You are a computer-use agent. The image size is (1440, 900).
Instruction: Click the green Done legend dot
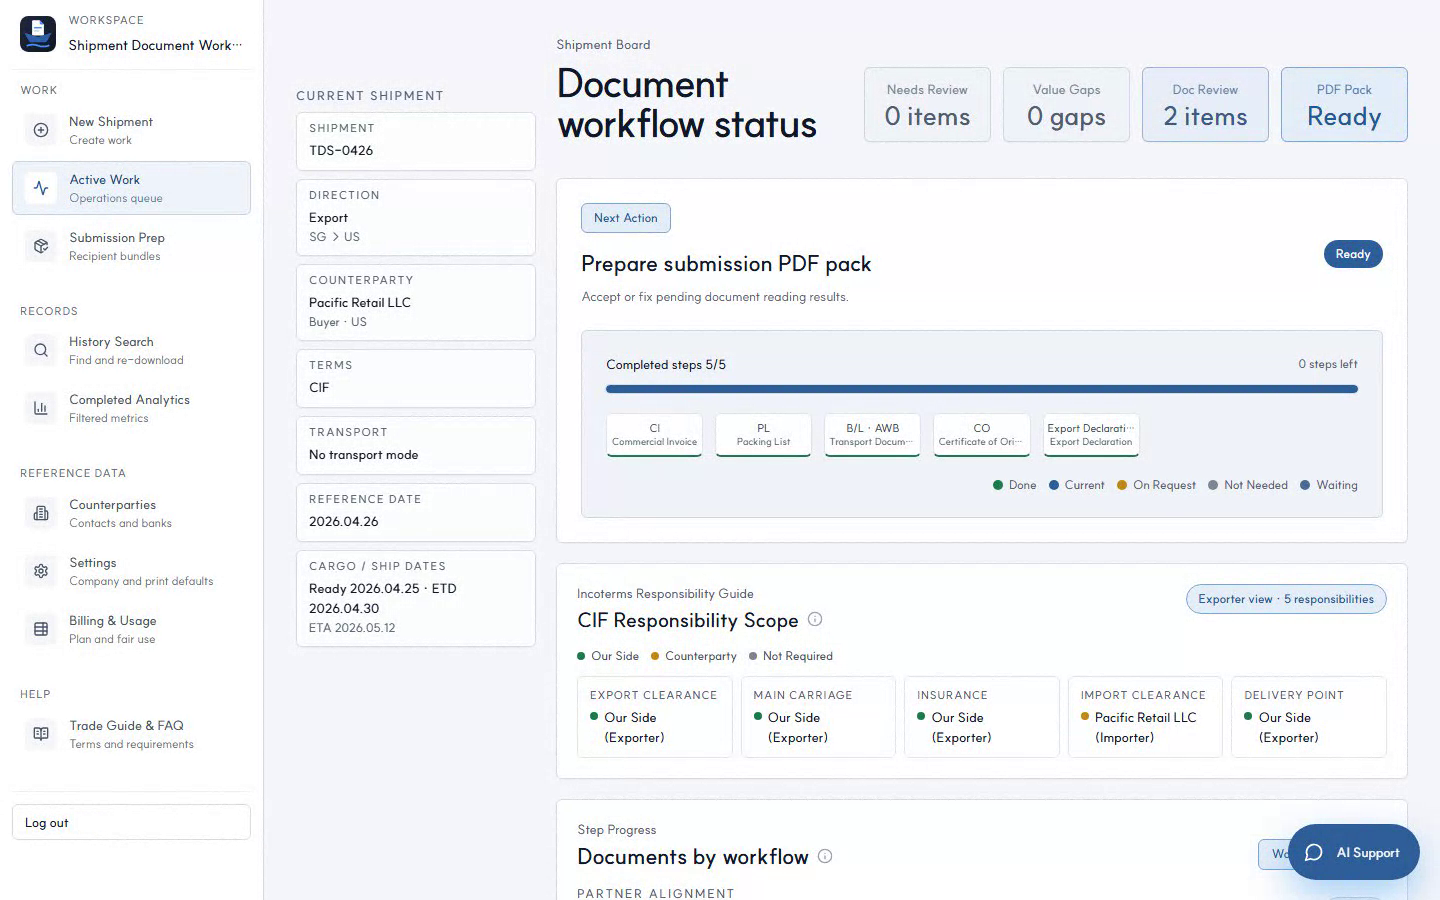click(x=998, y=485)
